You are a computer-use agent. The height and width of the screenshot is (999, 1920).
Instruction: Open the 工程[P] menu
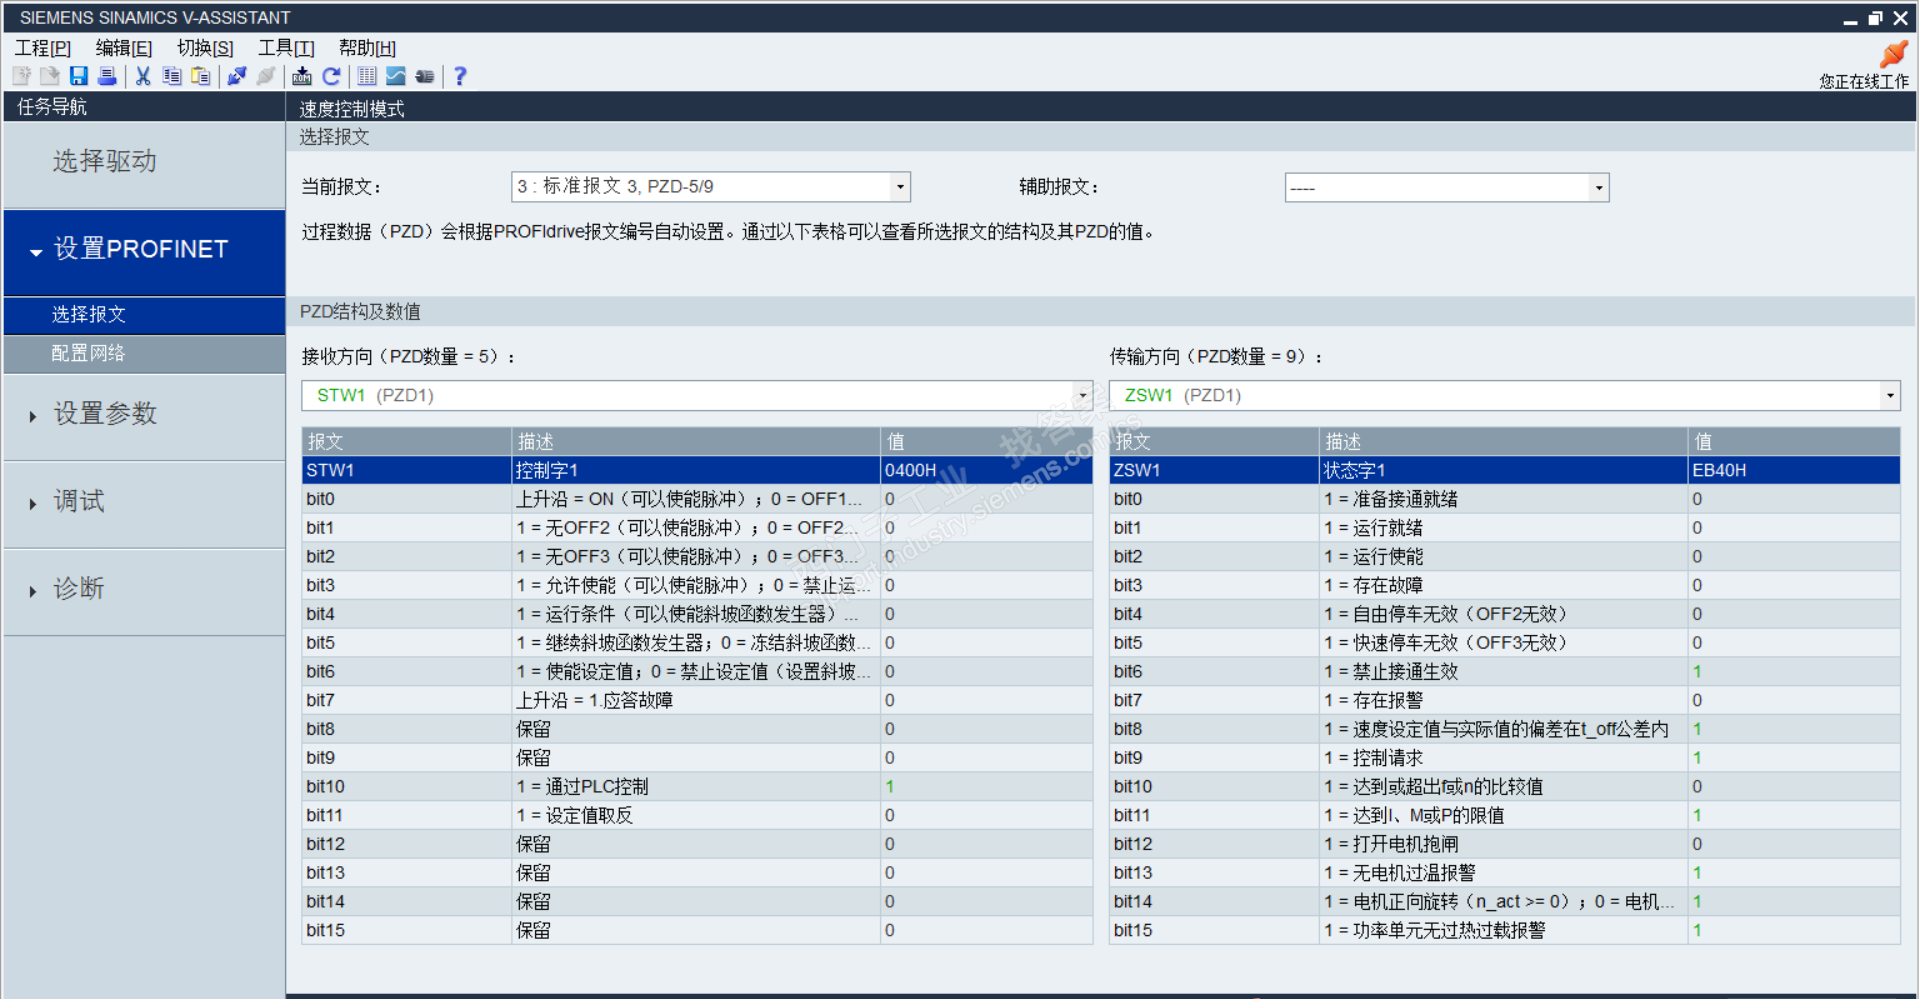pyautogui.click(x=43, y=48)
